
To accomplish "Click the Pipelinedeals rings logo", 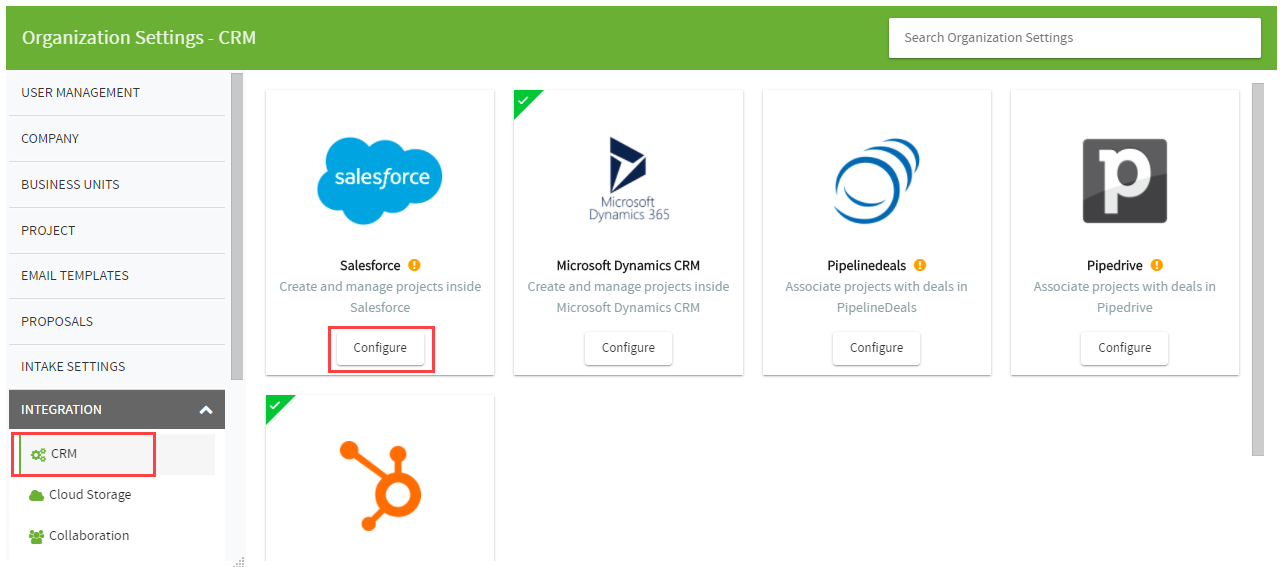I will point(877,180).
